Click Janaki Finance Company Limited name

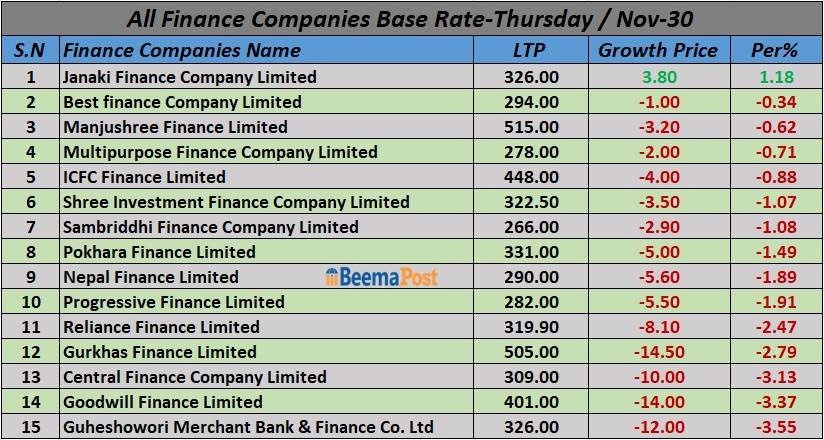point(189,77)
